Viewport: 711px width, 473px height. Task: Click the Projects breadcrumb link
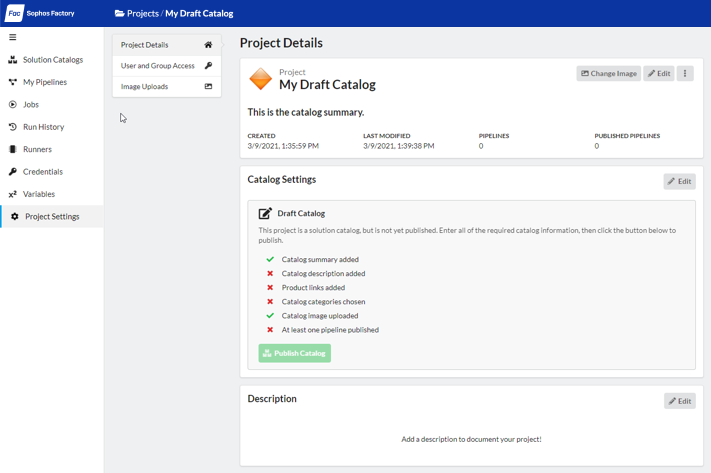point(143,13)
